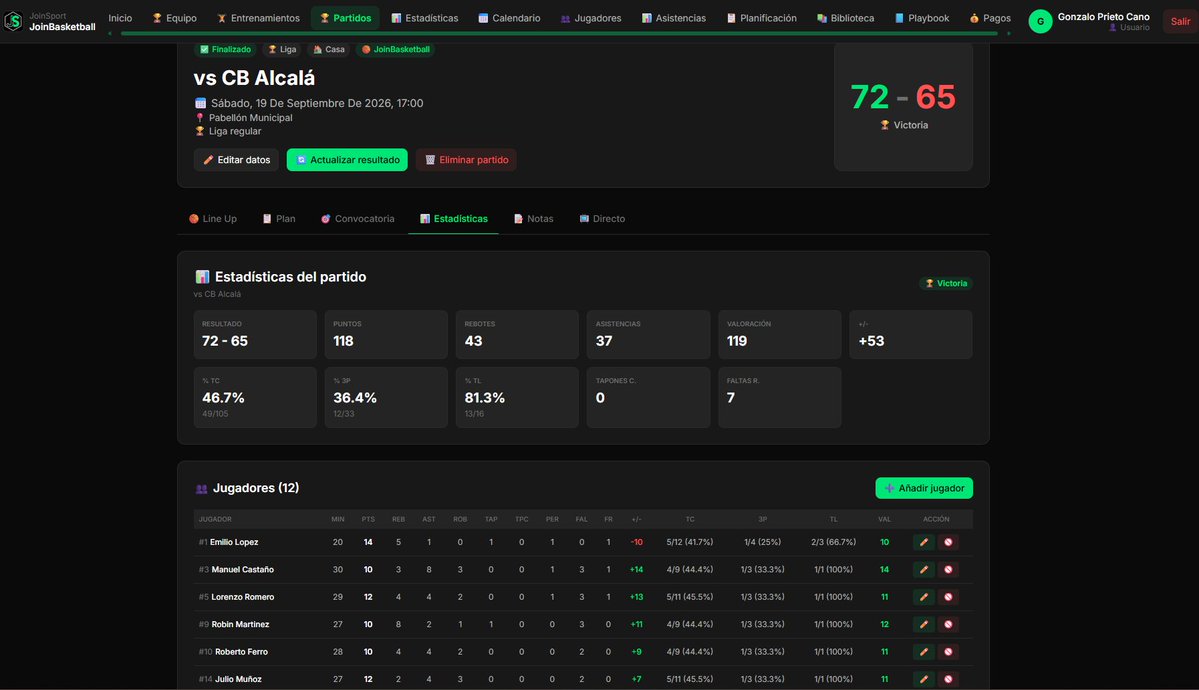Edit Roberto Ferro stats with pencil icon
The image size is (1199, 690).
(x=924, y=652)
